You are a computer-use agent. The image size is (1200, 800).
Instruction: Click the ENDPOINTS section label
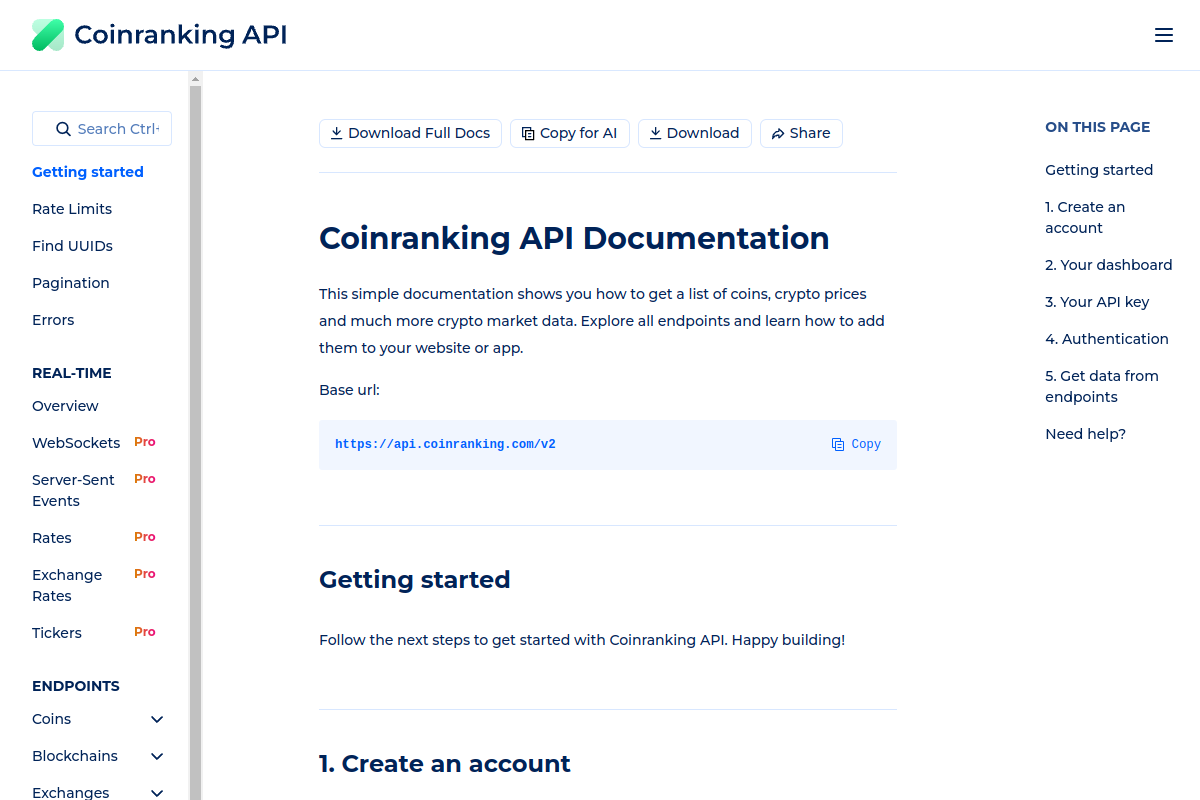pyautogui.click(x=76, y=686)
